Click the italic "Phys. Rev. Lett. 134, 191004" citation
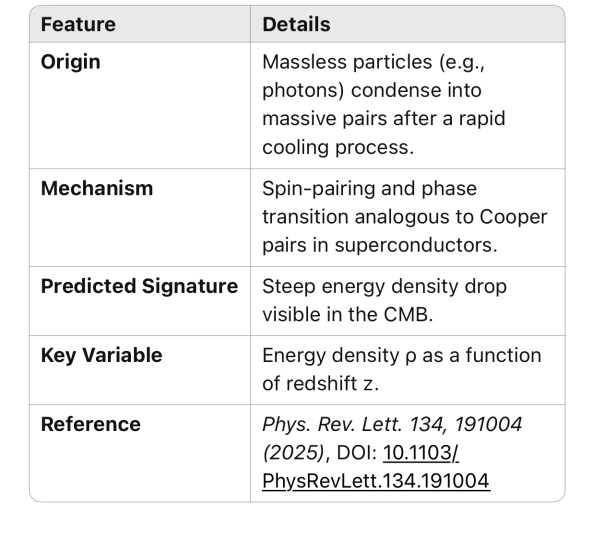The width and height of the screenshot is (616, 548). pos(392,424)
